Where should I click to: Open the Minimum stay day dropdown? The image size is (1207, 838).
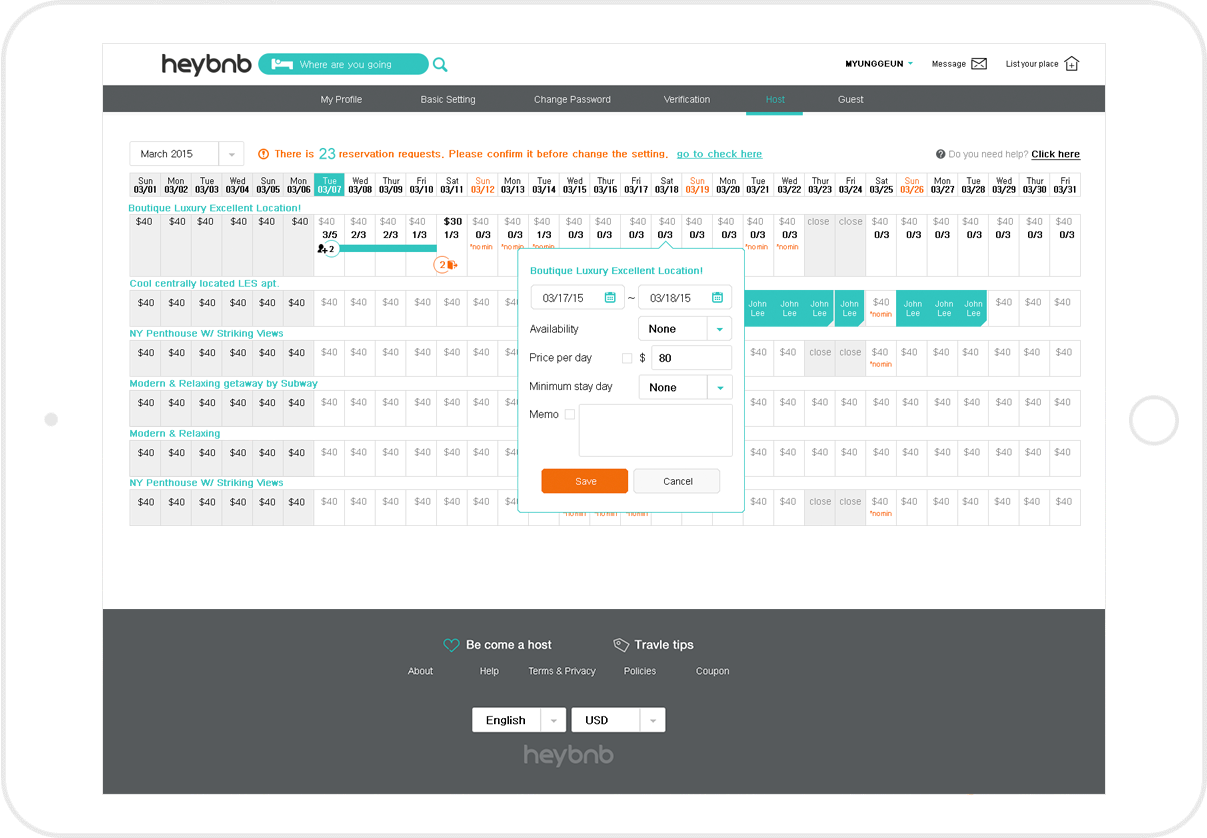719,388
